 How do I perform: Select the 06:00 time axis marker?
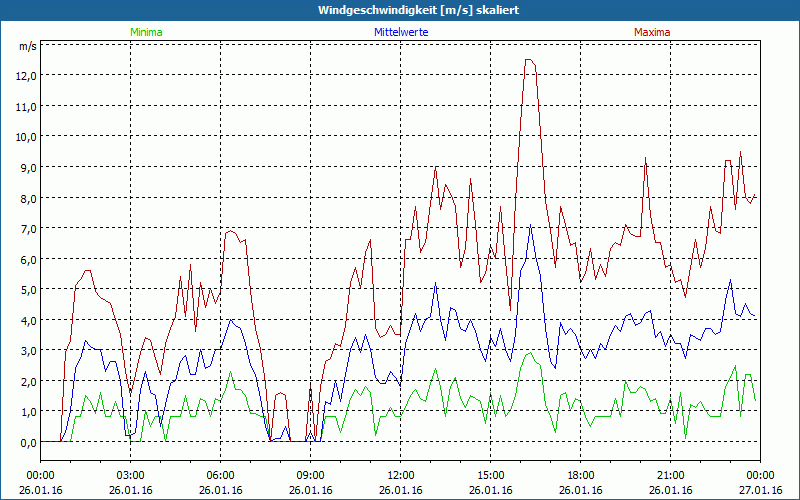point(221,475)
